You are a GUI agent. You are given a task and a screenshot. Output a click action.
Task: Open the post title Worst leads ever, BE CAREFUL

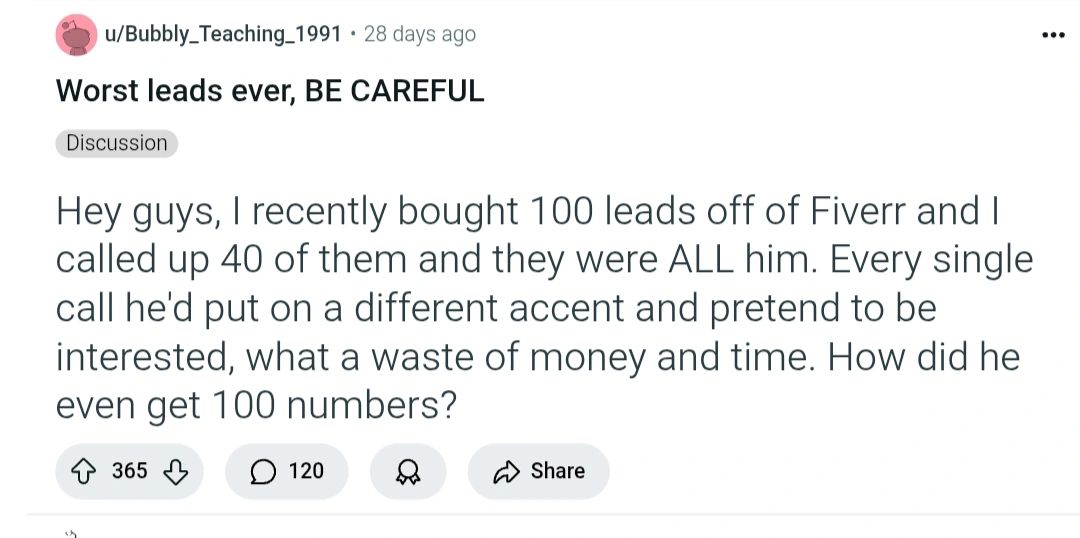[270, 90]
